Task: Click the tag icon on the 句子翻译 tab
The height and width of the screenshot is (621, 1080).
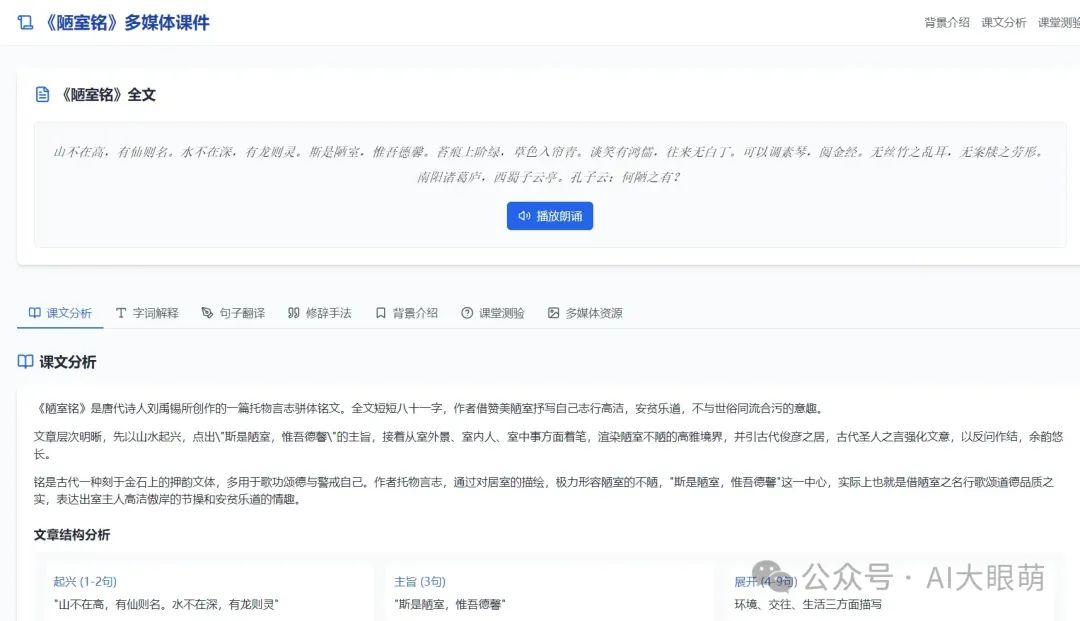Action: pos(207,313)
